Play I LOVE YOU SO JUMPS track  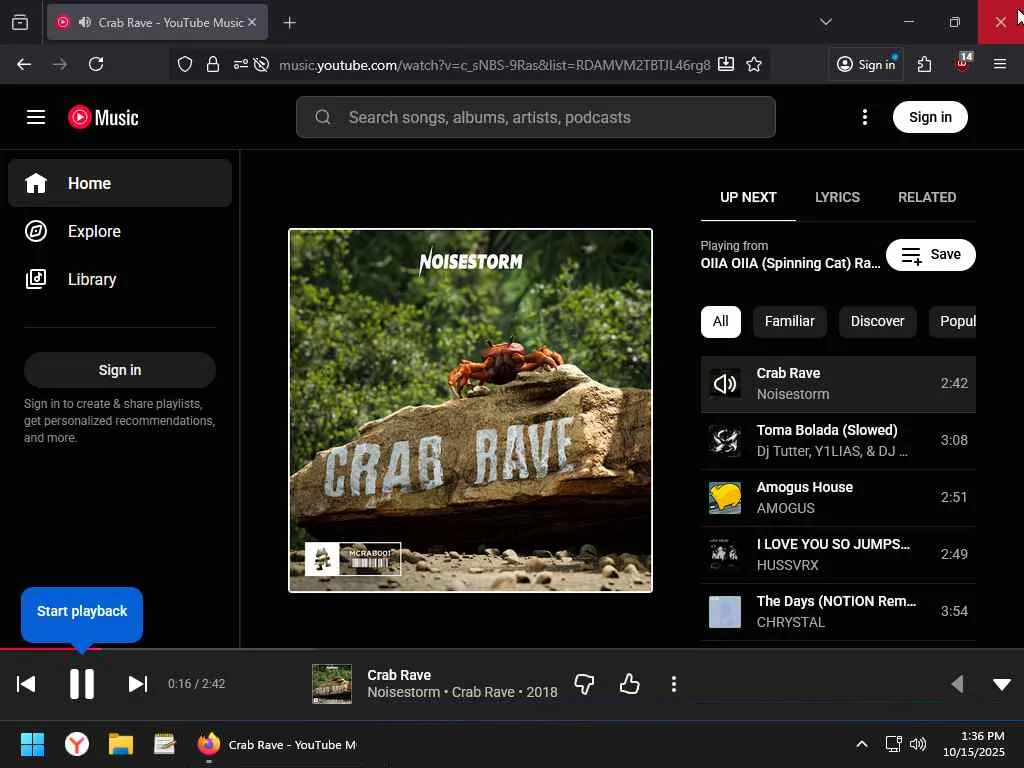(x=838, y=554)
